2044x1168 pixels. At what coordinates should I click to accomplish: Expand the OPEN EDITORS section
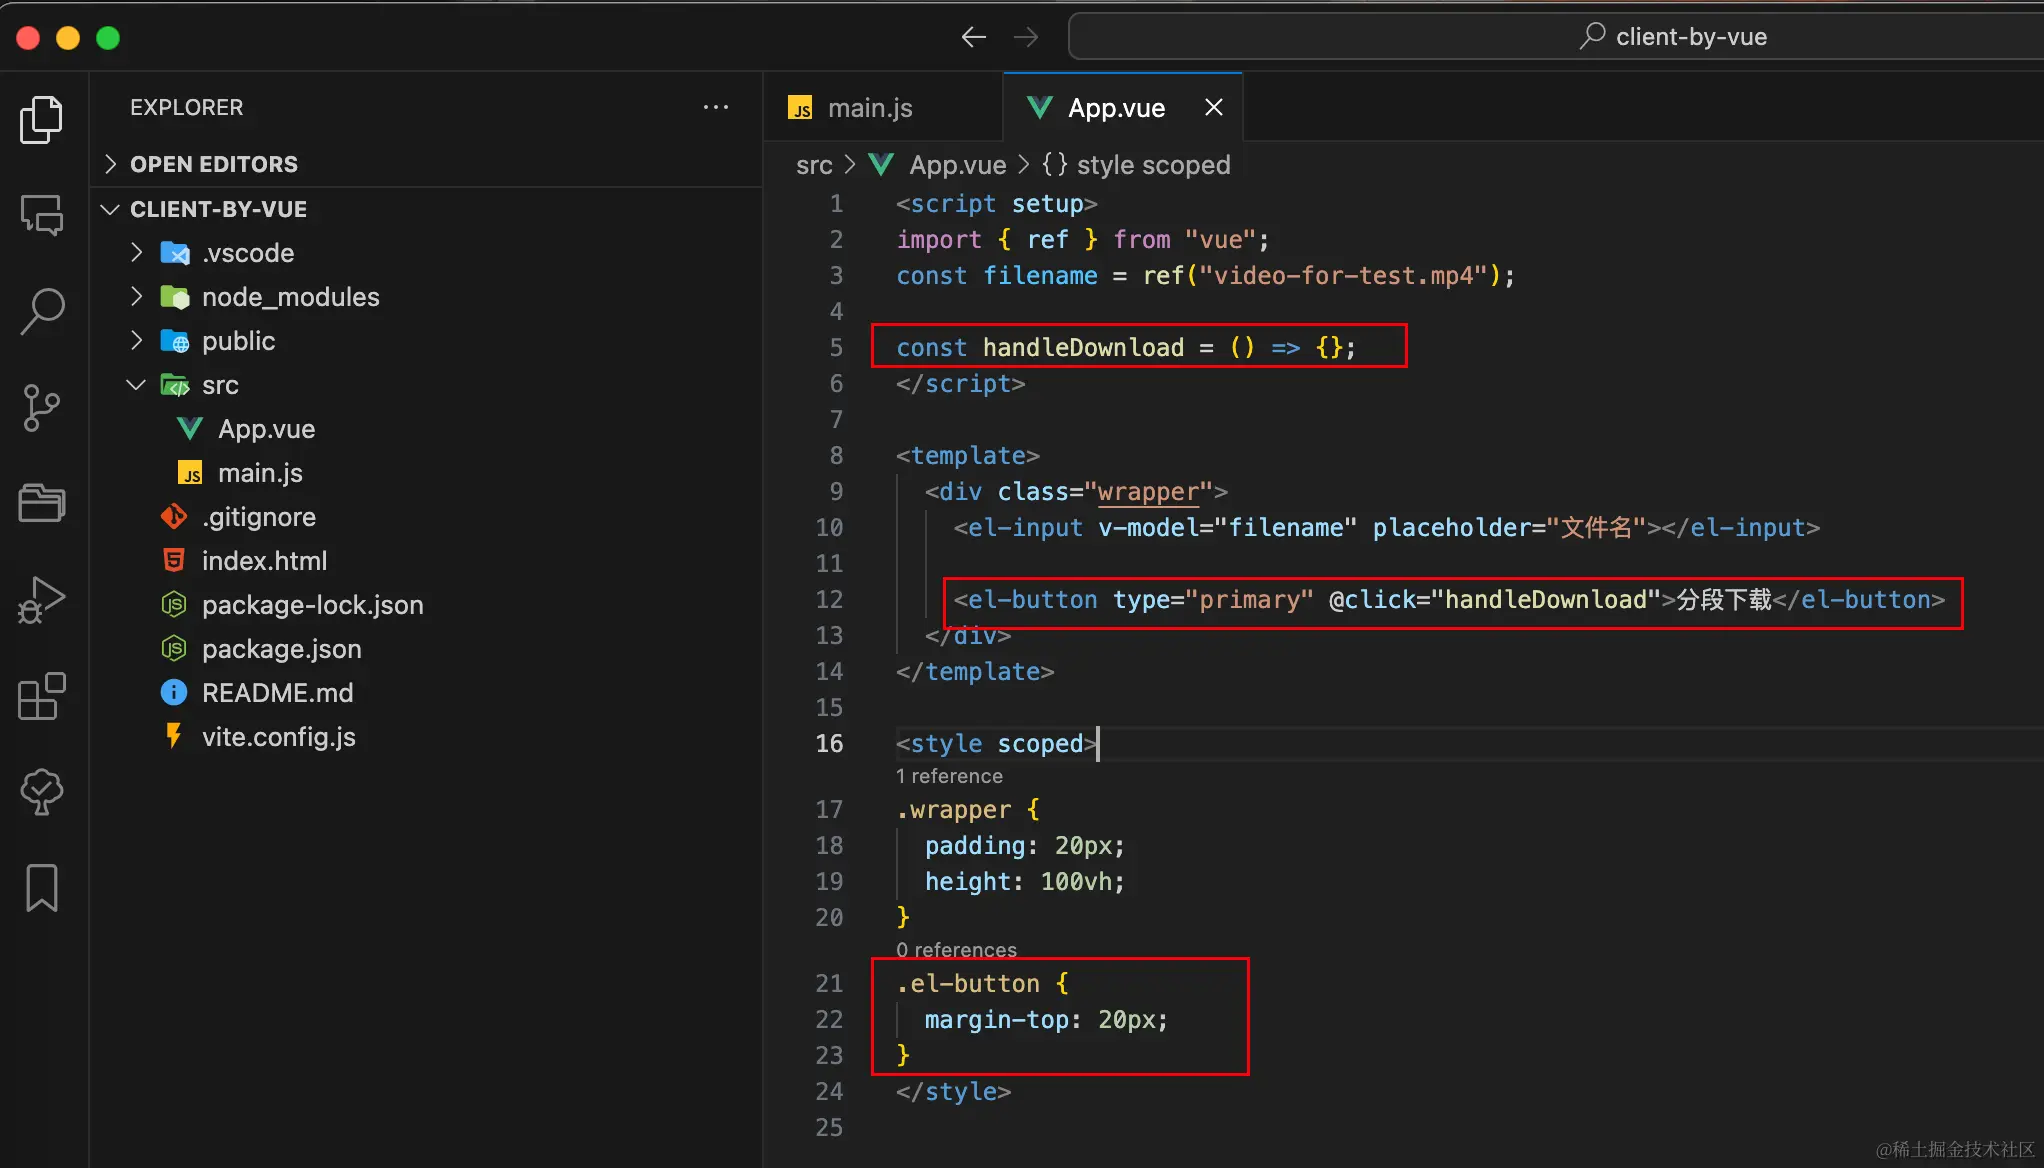pyautogui.click(x=427, y=164)
